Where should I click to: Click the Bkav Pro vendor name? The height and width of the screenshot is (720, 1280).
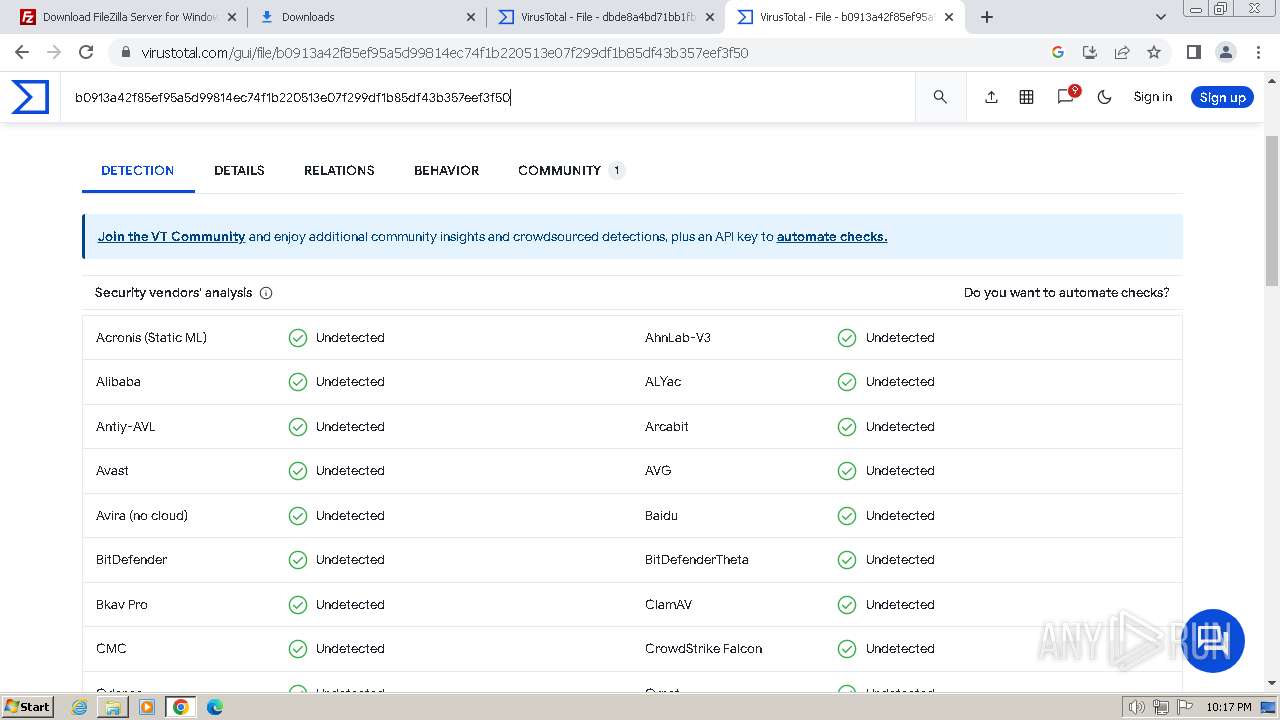(122, 605)
